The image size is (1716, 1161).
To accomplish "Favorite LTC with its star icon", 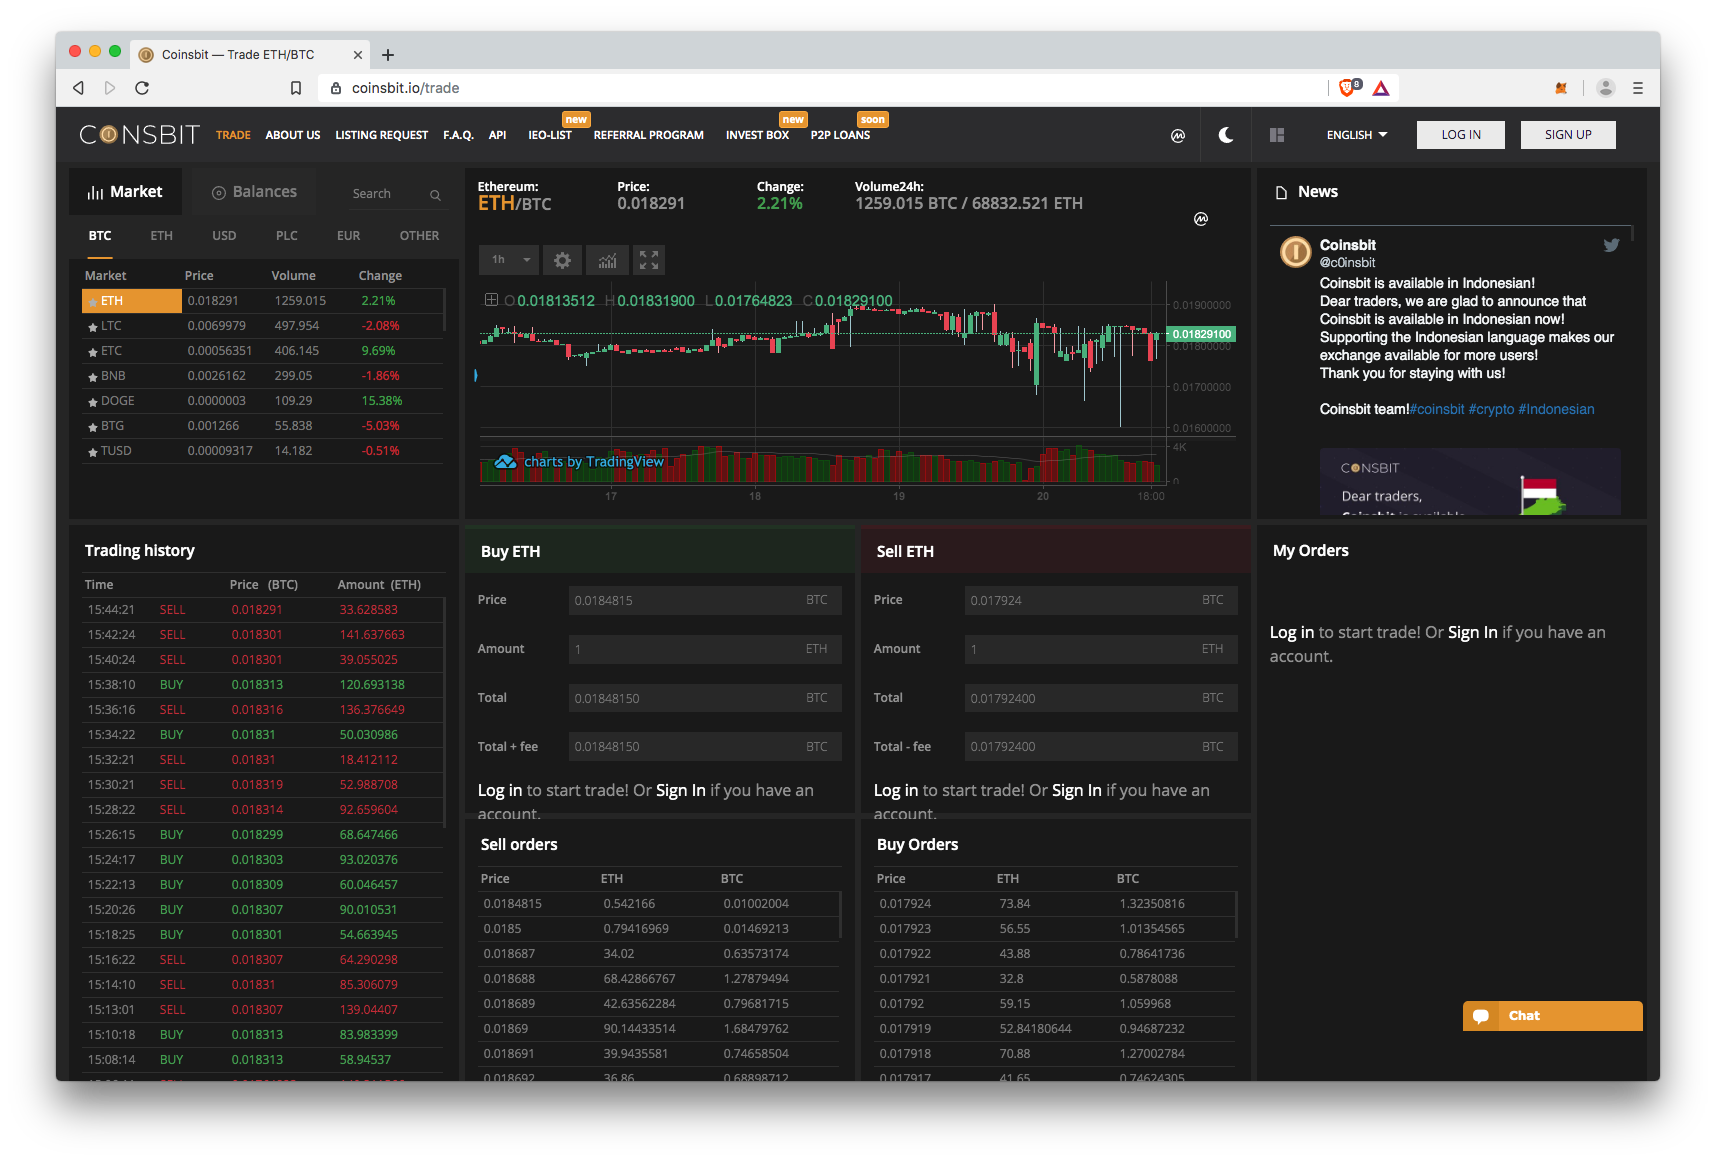I will tap(93, 327).
